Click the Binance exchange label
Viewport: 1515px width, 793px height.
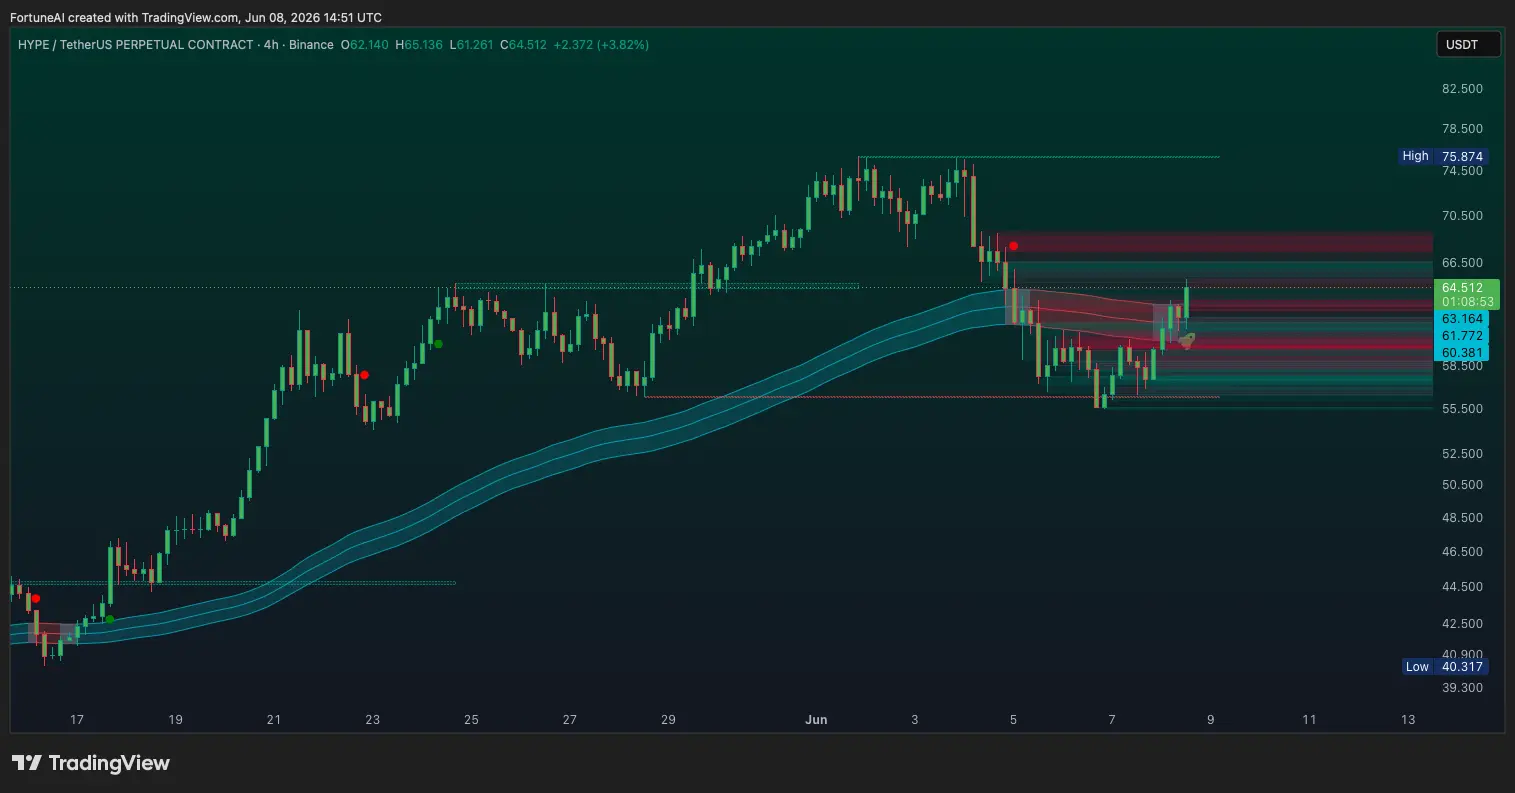(311, 45)
